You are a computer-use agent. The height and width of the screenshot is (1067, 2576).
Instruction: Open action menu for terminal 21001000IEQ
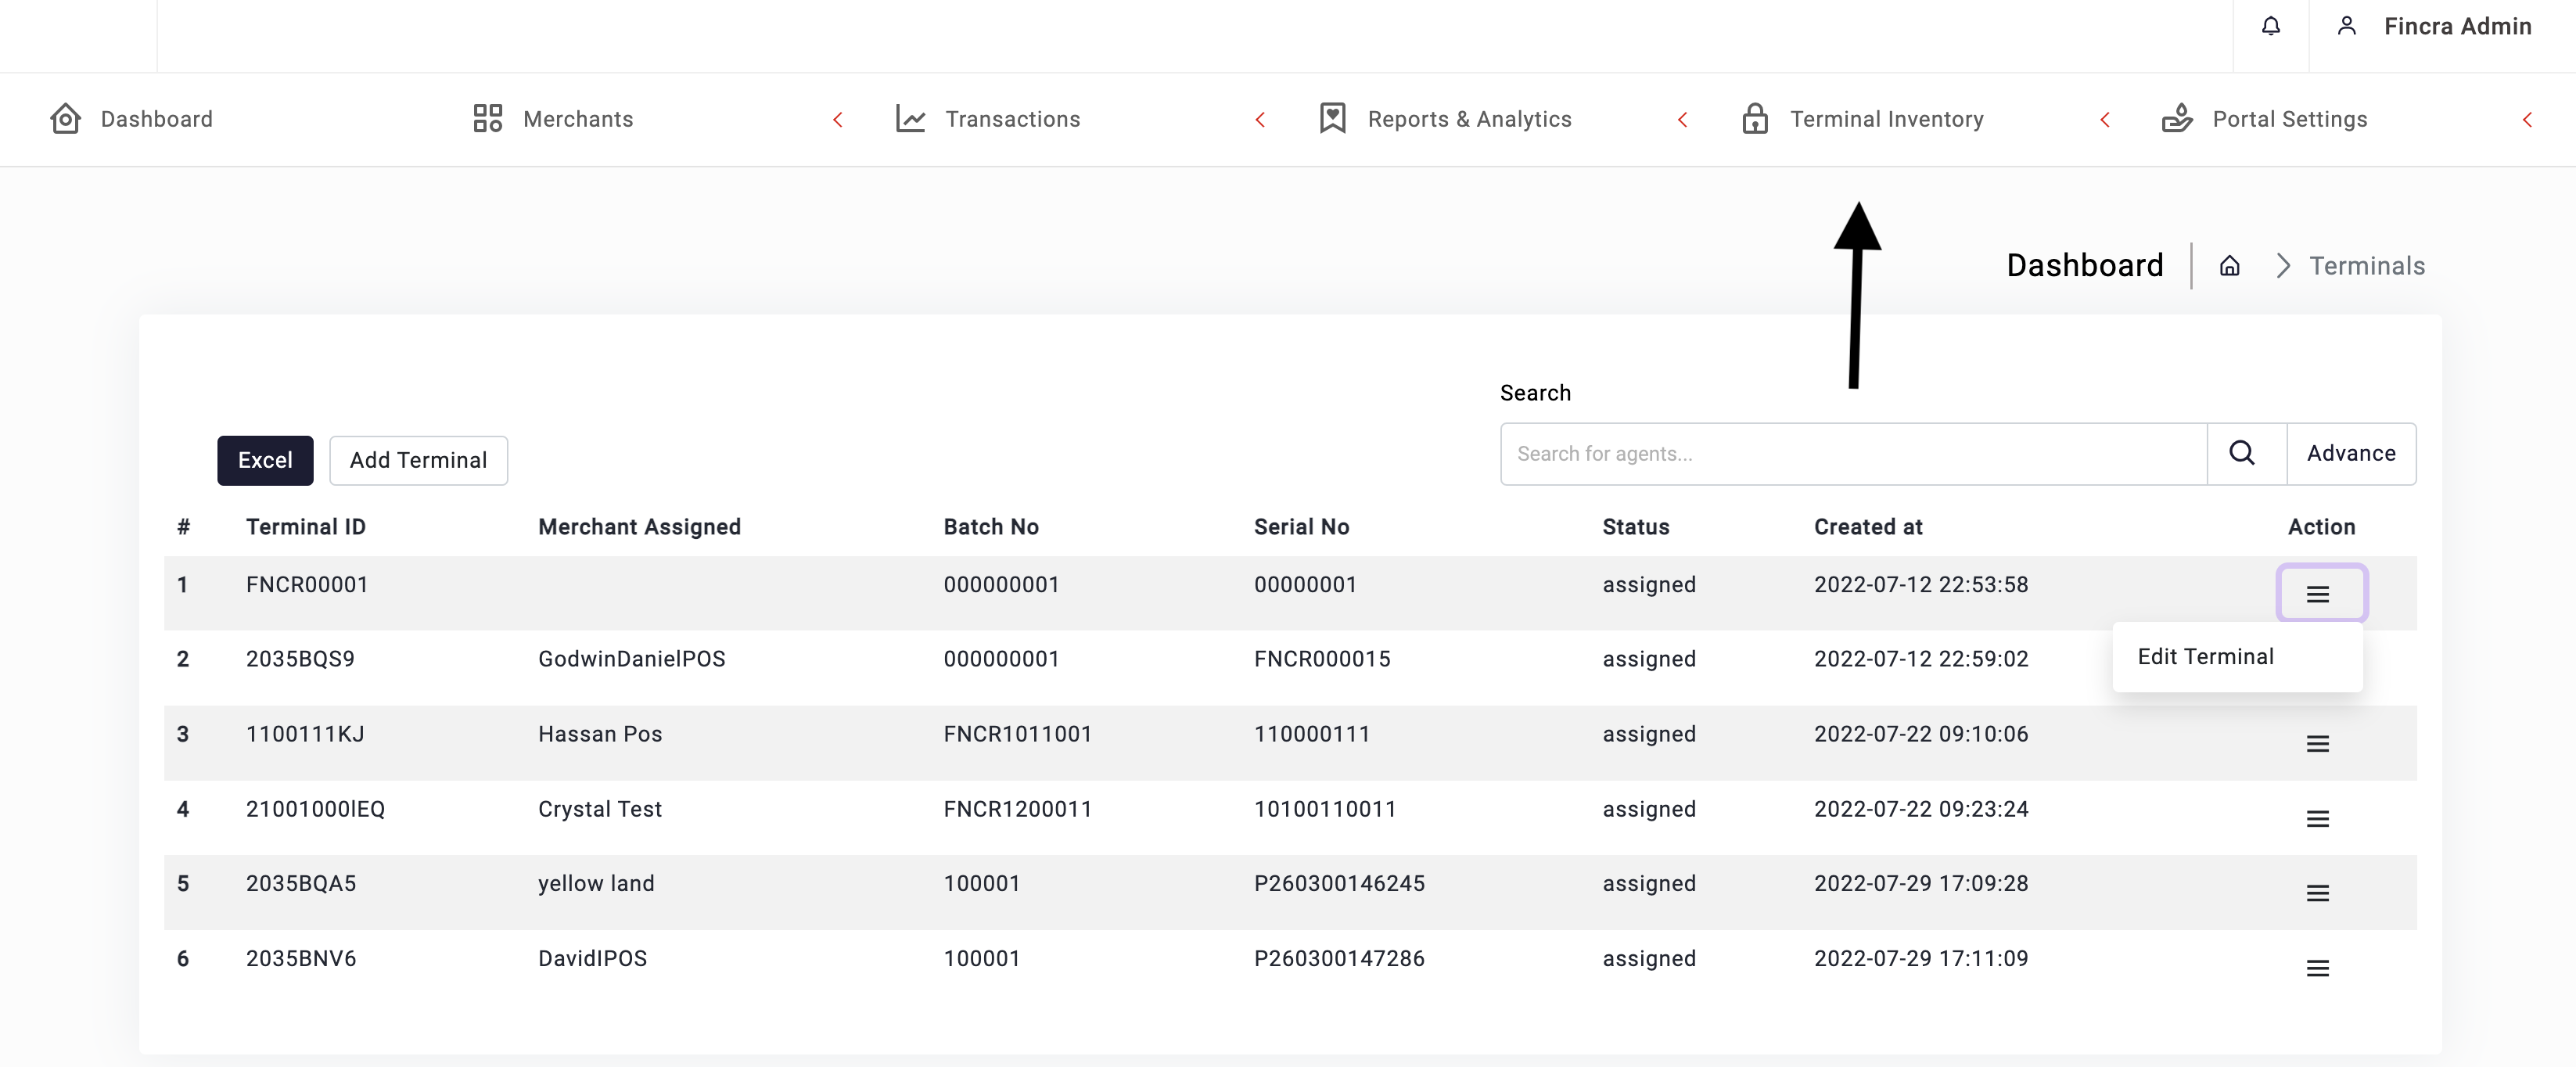[2317, 819]
